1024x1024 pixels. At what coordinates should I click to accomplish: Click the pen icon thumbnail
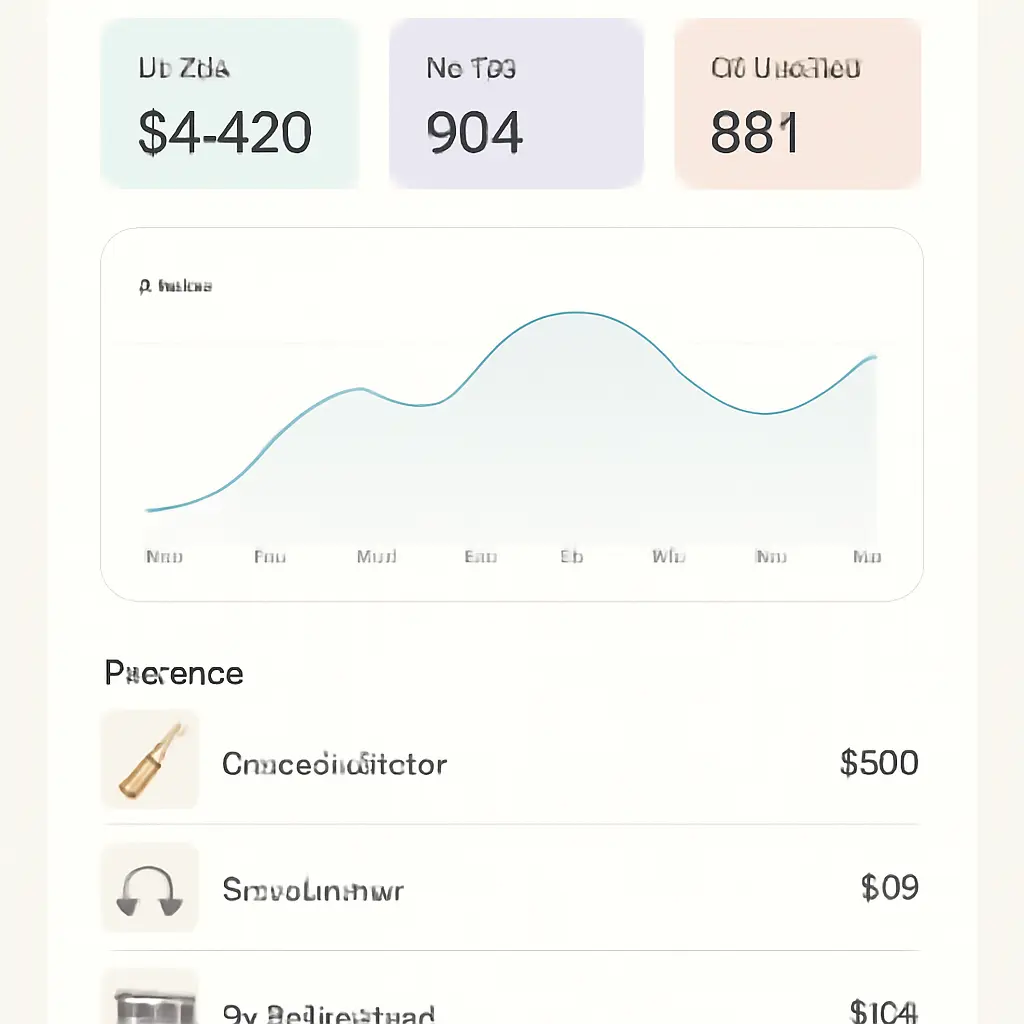tap(150, 760)
